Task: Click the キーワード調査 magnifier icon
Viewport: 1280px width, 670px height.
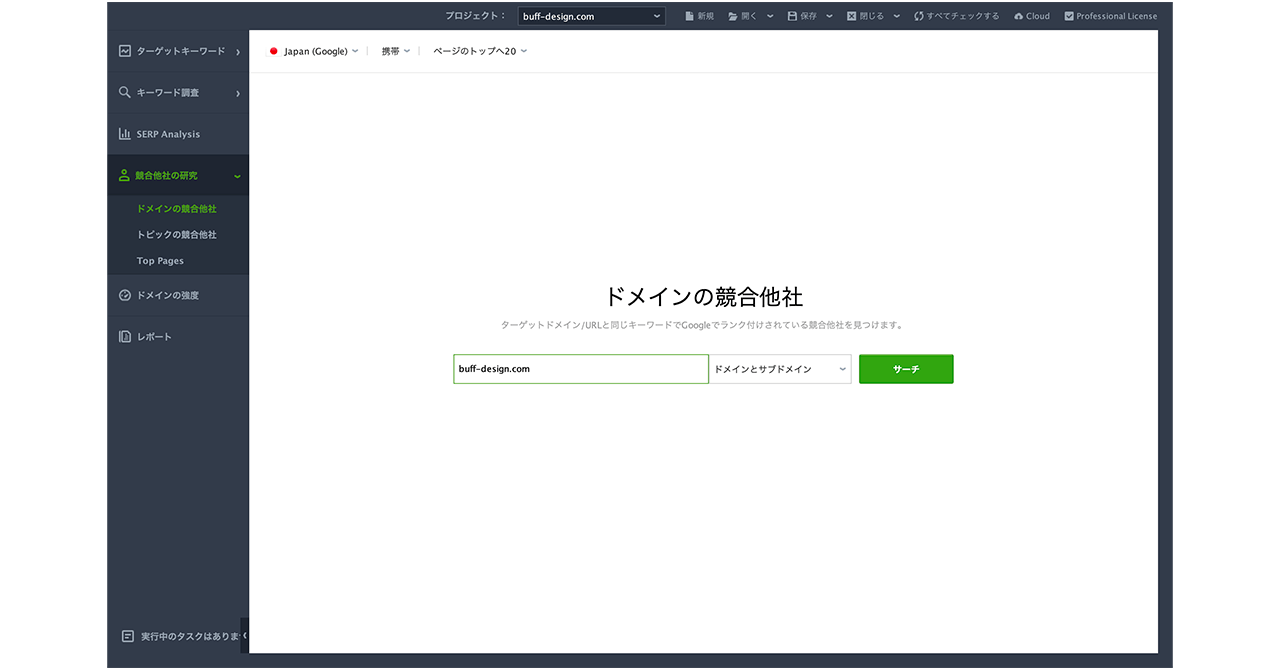Action: [125, 93]
